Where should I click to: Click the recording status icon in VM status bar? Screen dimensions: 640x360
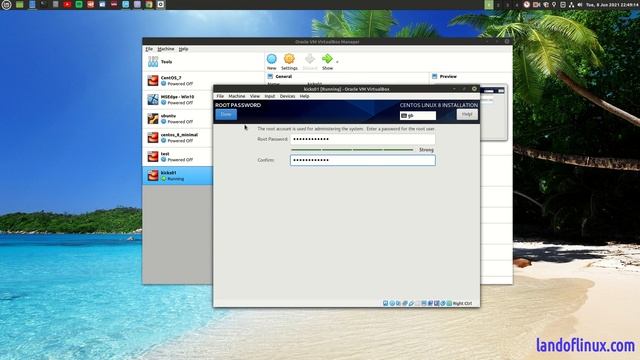pyautogui.click(x=431, y=303)
